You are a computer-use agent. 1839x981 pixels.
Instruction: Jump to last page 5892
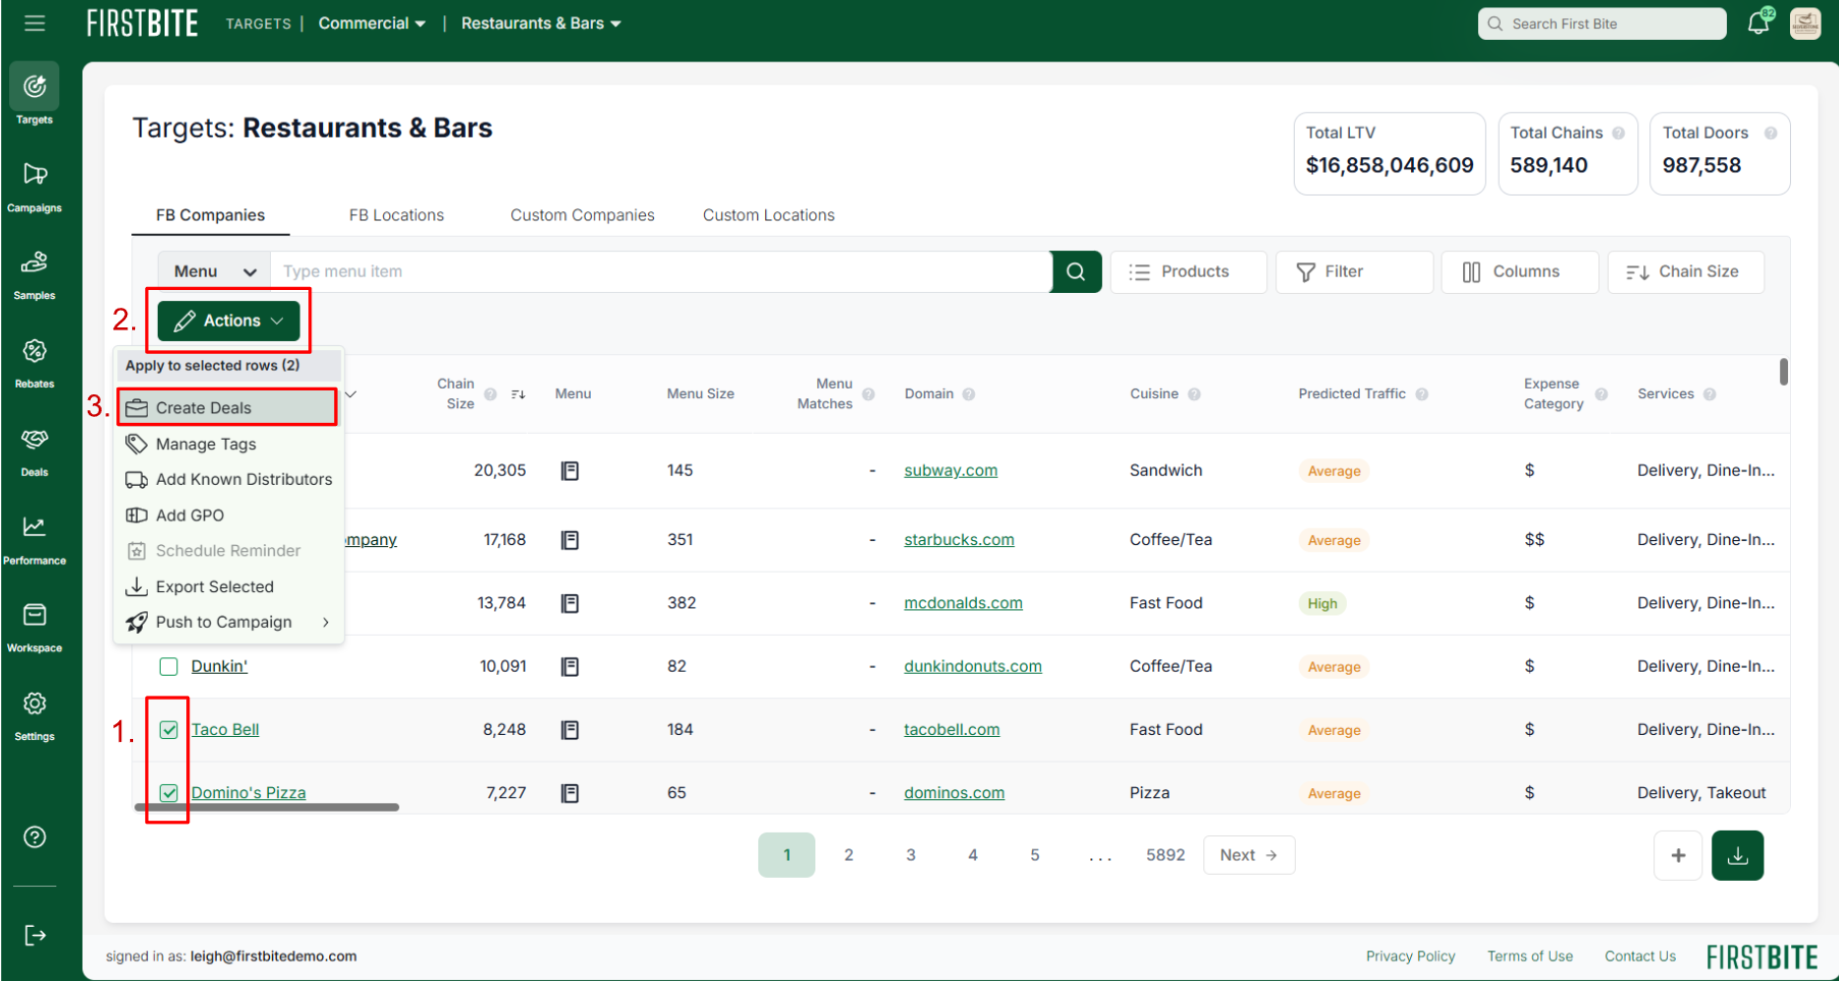(1165, 856)
